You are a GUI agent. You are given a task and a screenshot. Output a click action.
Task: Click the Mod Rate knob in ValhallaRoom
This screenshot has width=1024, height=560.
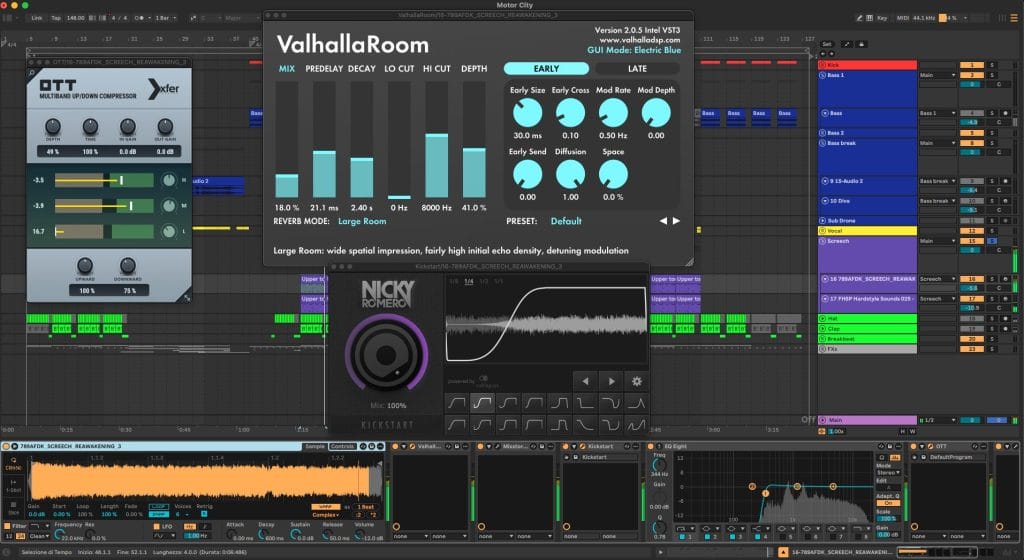coord(613,113)
